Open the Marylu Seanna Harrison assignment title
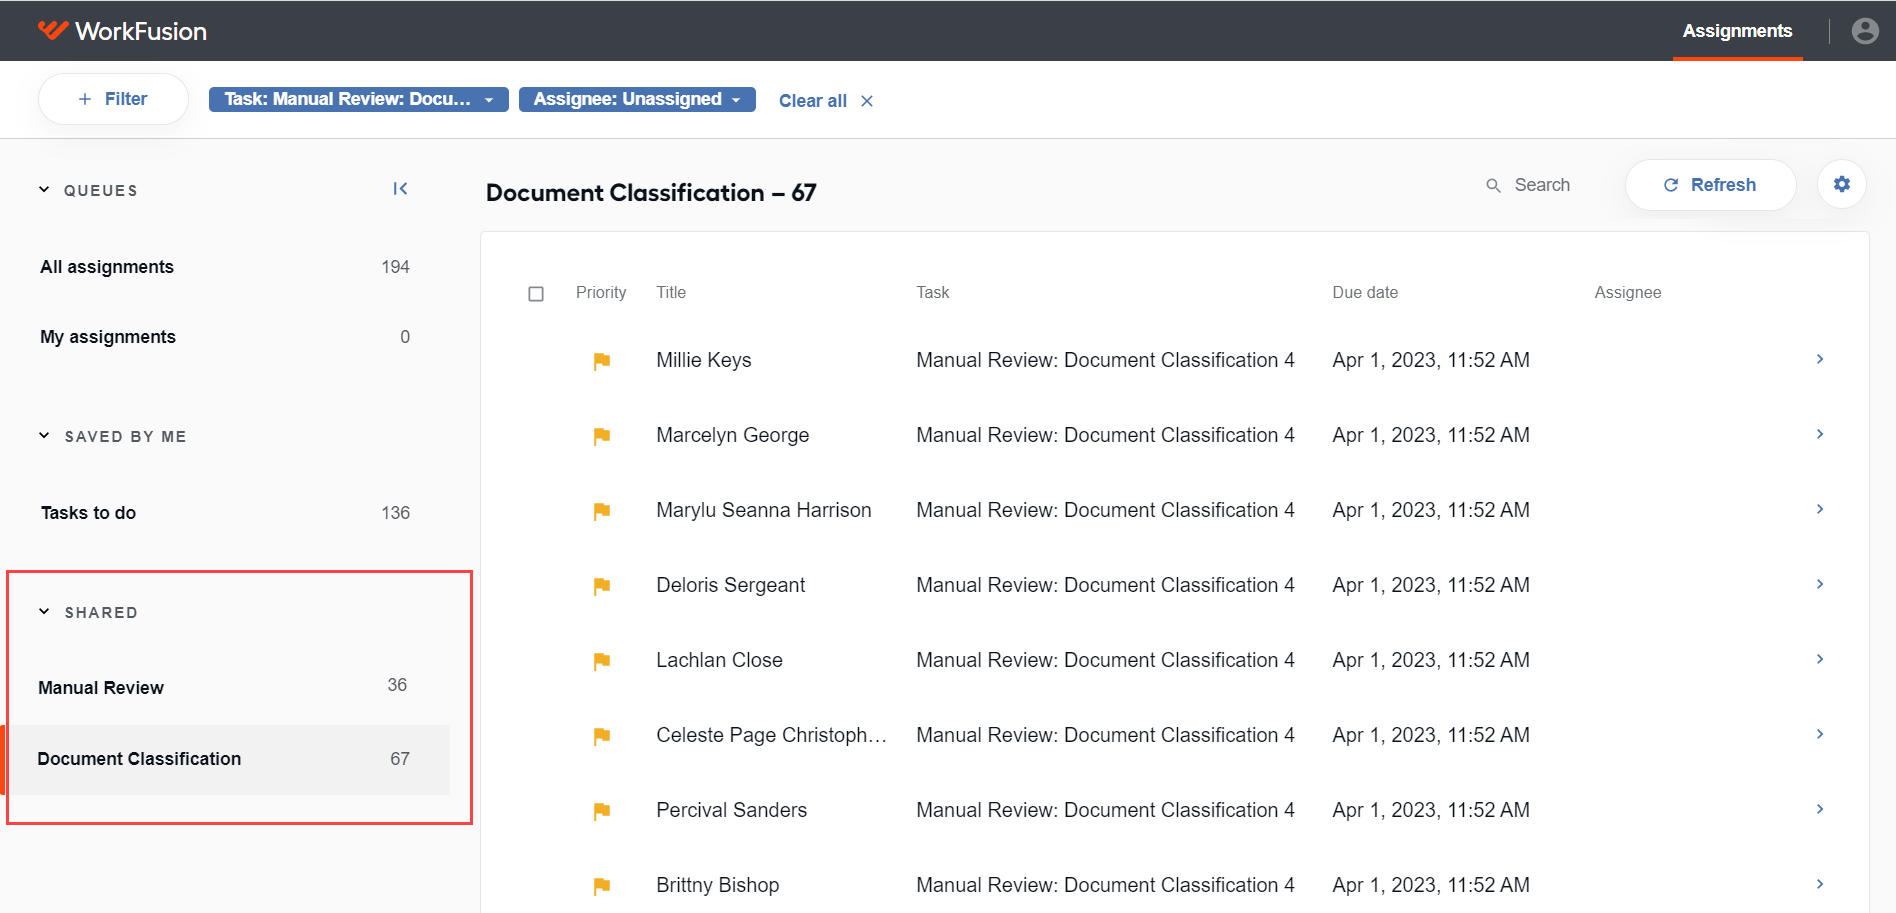The height and width of the screenshot is (913, 1896). [x=764, y=510]
